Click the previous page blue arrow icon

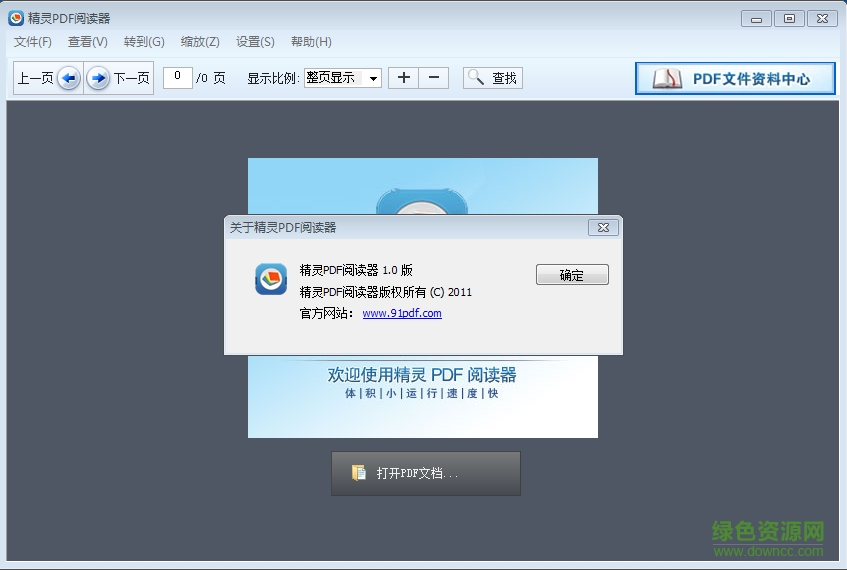pos(68,78)
